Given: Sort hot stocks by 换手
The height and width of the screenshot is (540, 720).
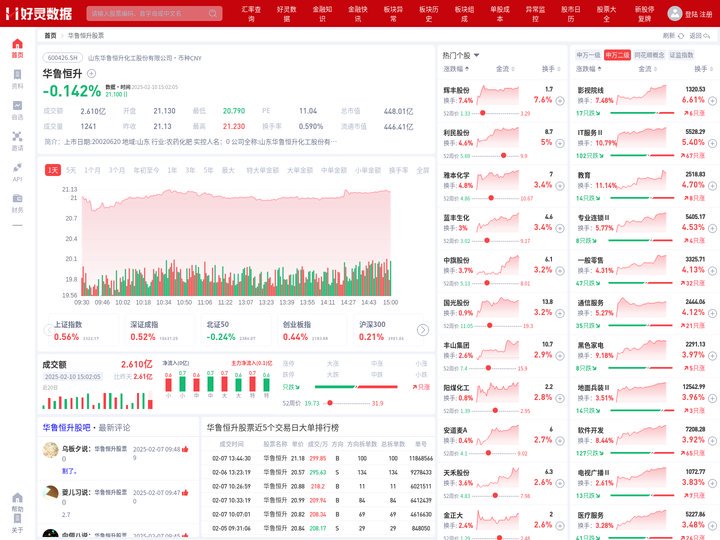Looking at the screenshot, I should coord(551,69).
